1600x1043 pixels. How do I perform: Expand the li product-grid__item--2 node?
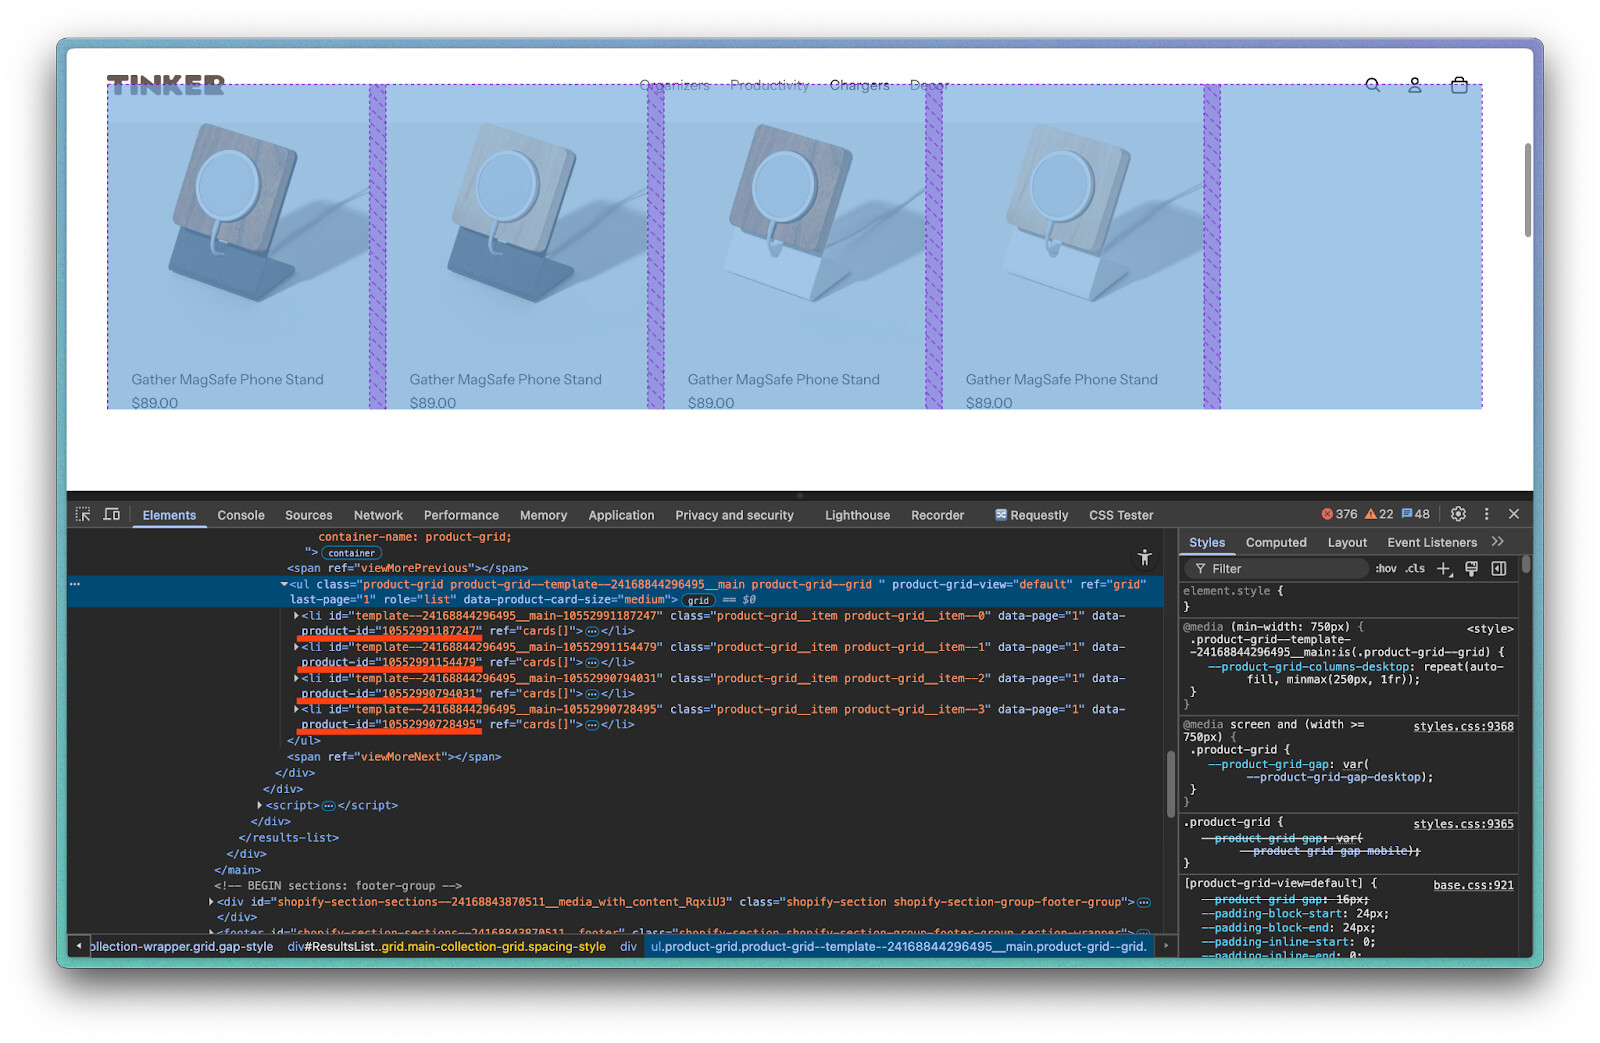[296, 678]
